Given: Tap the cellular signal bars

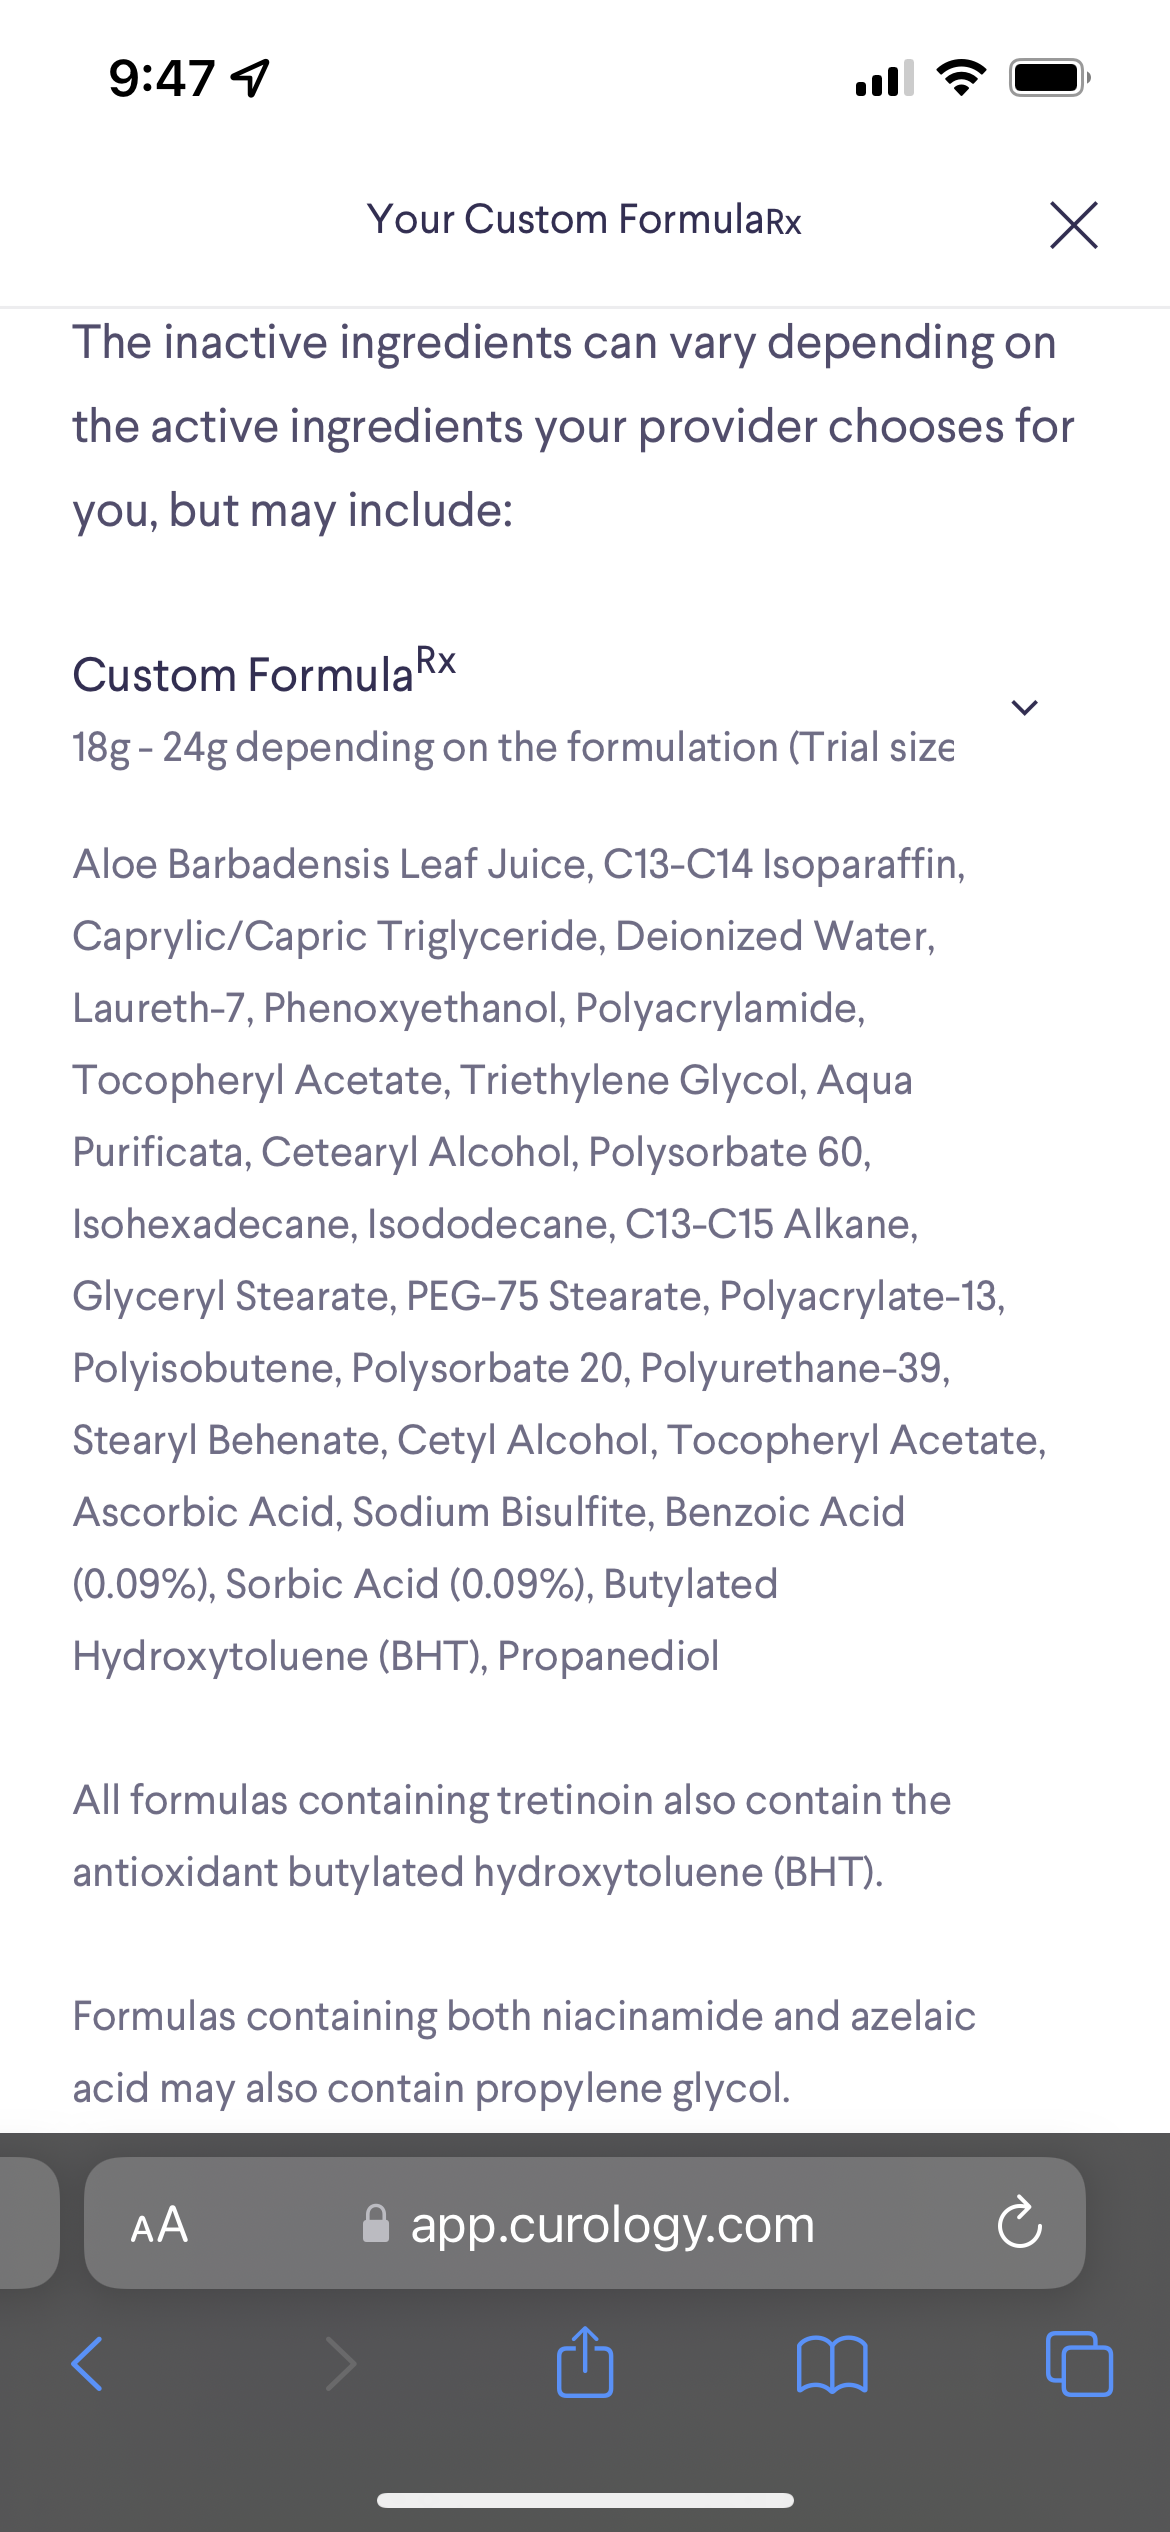Looking at the screenshot, I should click(884, 78).
